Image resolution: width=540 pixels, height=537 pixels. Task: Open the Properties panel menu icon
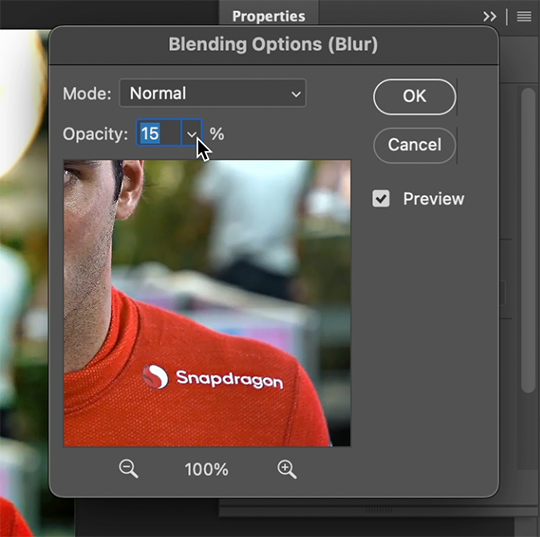[x=524, y=16]
